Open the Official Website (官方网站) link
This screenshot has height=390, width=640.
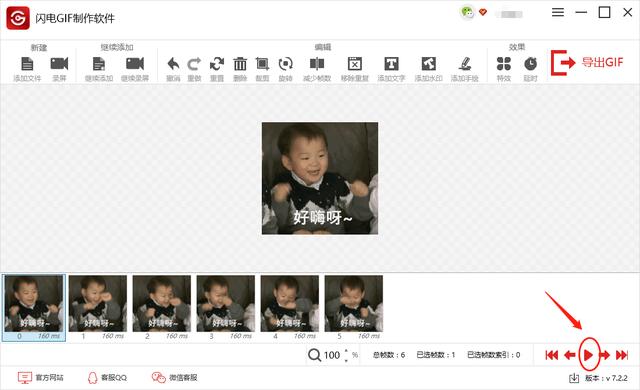41,378
